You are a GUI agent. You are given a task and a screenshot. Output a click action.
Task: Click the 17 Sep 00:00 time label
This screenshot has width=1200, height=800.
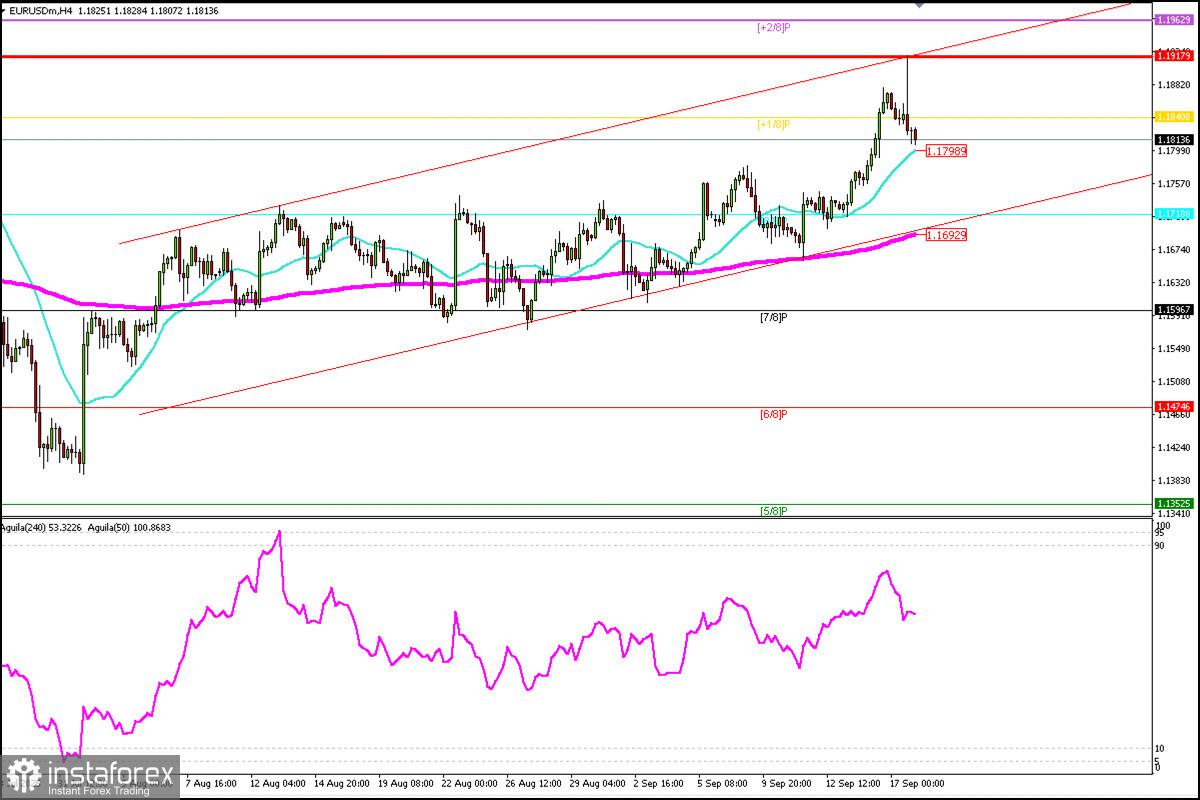coord(917,783)
